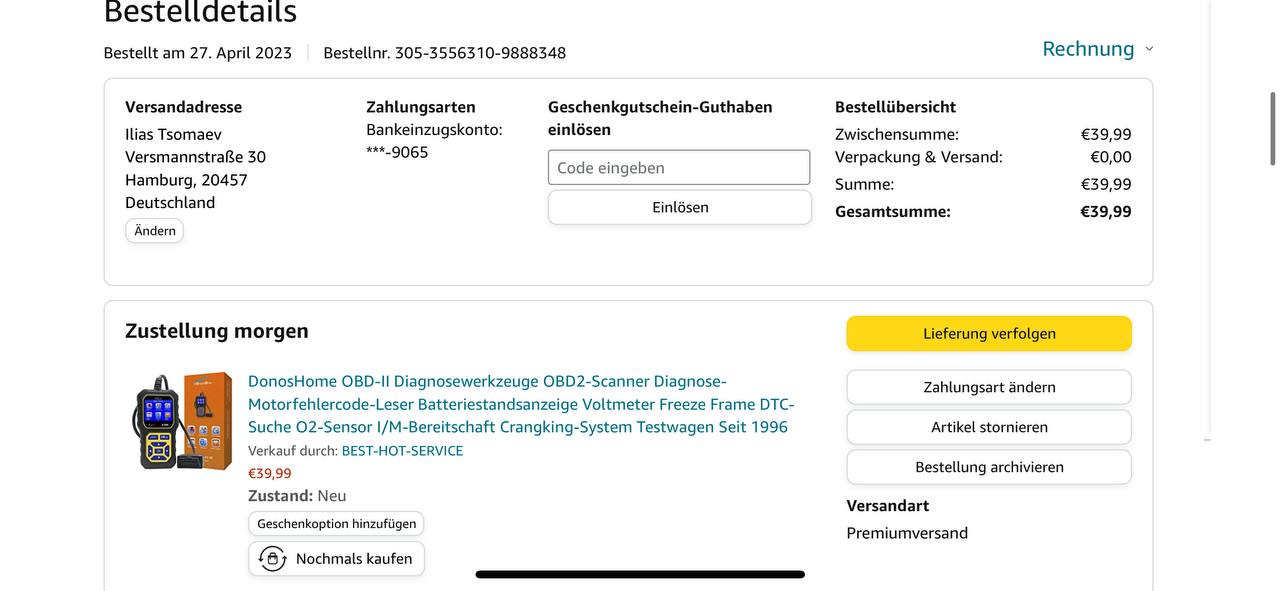Visit the BEST-HOT-SERVICE seller link
Screen dimensions: 1280x591
tap(402, 451)
